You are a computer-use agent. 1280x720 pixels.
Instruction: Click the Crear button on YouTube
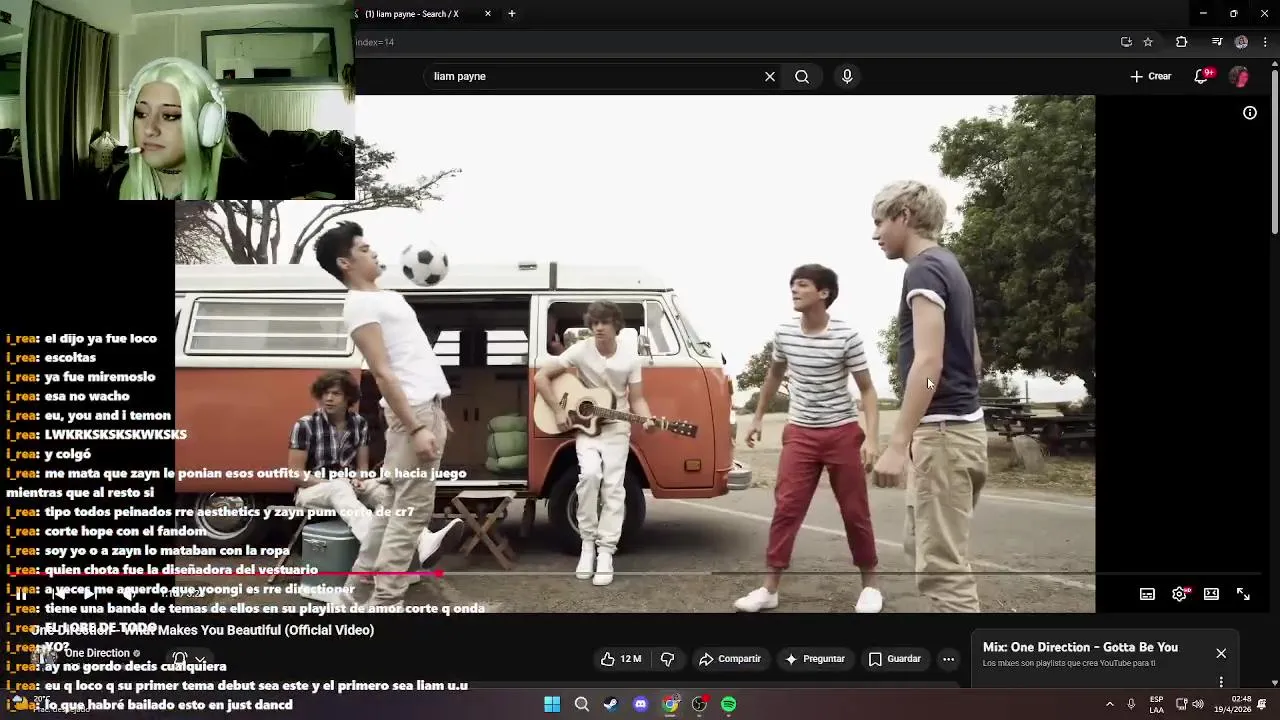(x=1150, y=76)
